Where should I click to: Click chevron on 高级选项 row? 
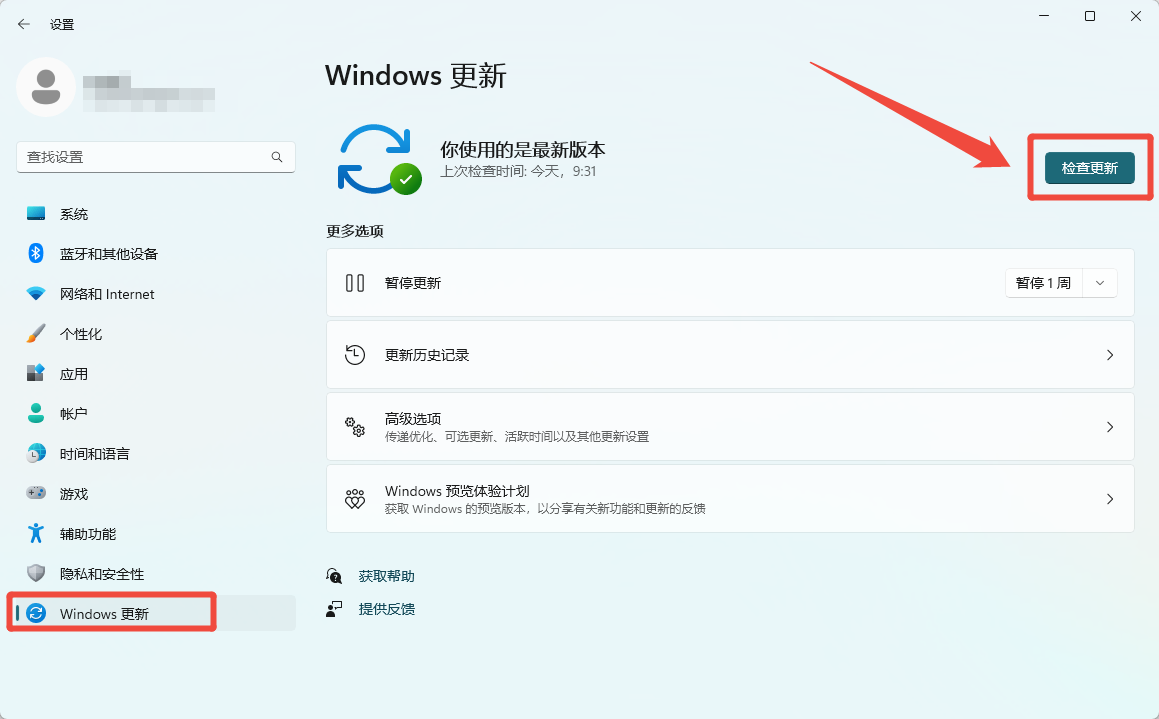click(x=1109, y=427)
